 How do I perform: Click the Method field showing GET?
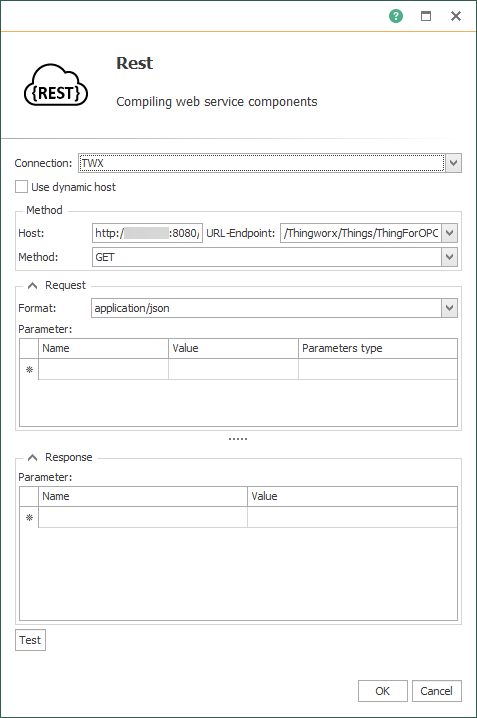tap(267, 257)
